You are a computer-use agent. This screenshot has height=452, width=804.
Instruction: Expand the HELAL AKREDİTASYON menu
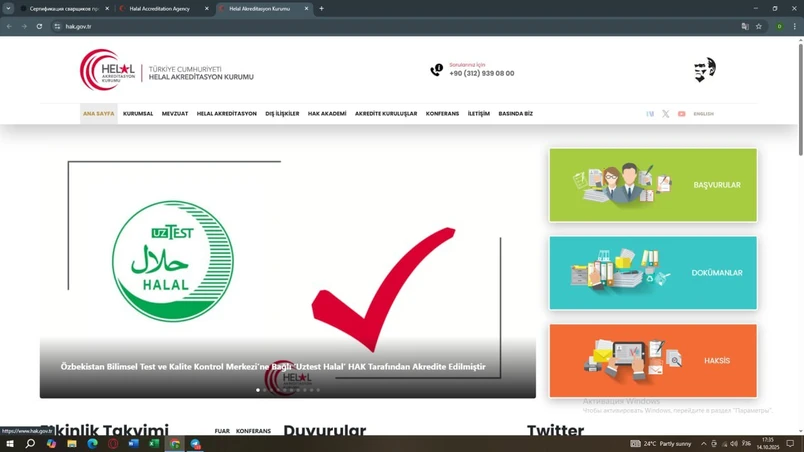click(x=226, y=114)
